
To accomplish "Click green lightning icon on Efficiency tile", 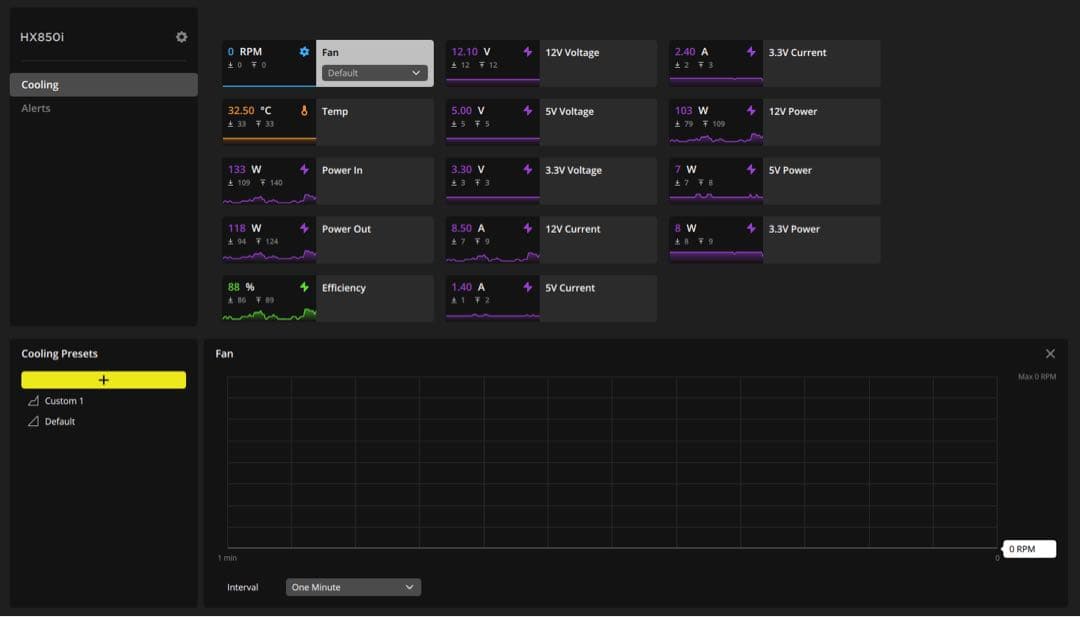I will (x=304, y=287).
